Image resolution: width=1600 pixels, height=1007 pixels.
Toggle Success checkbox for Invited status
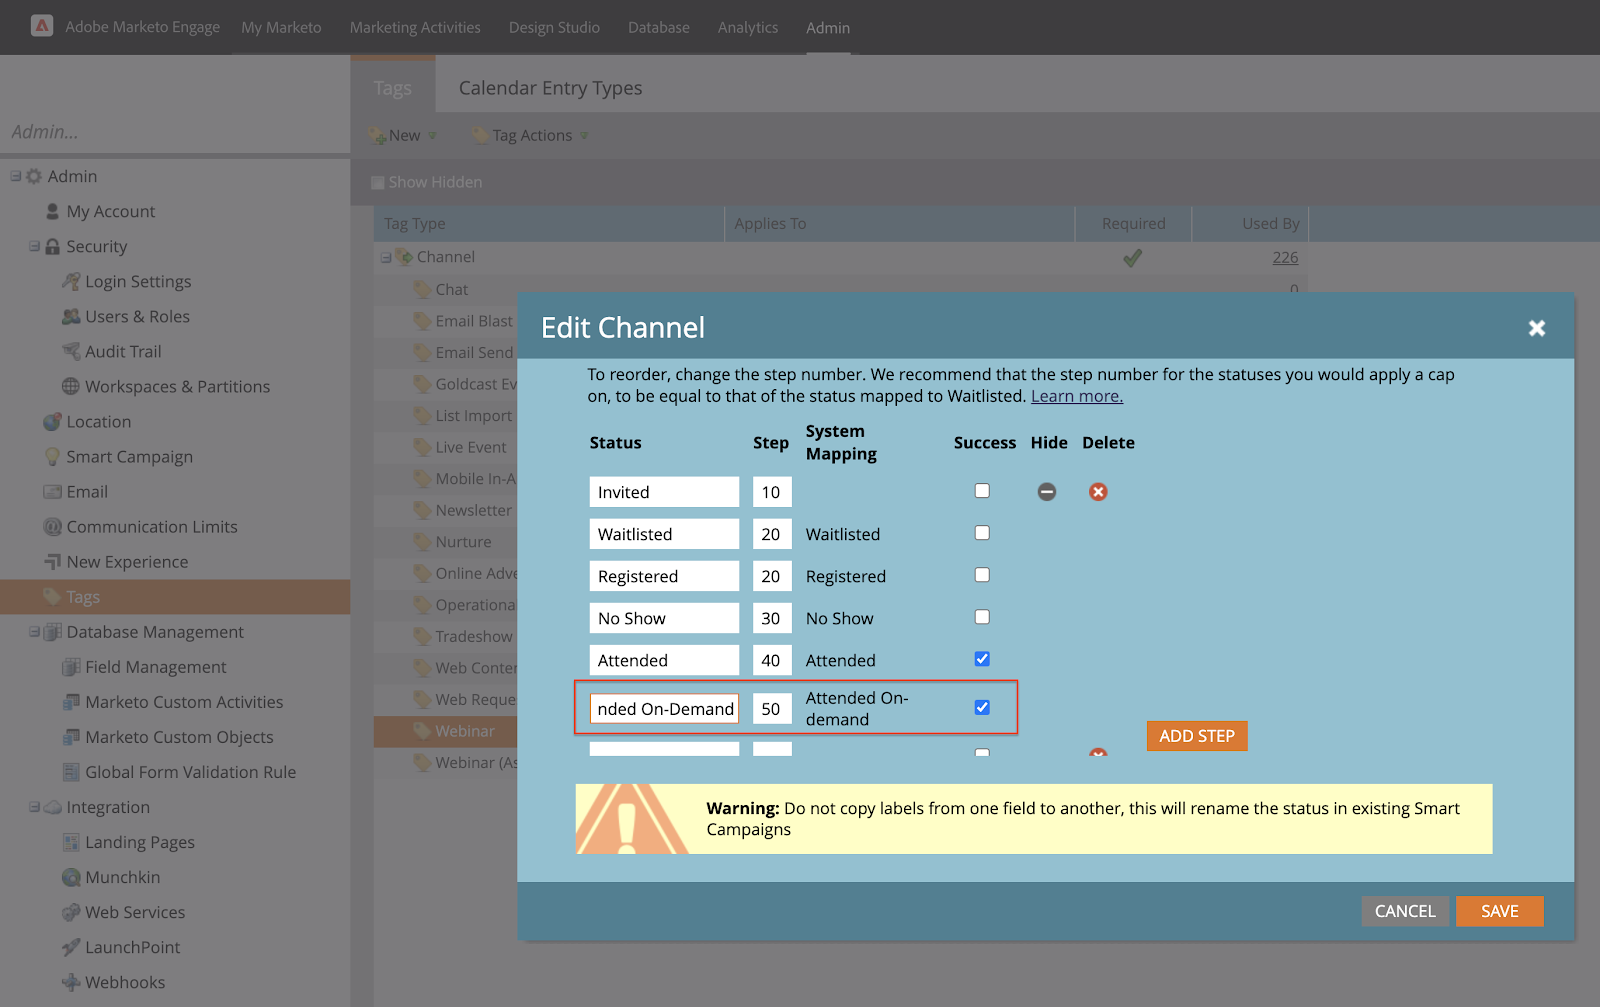coord(982,491)
